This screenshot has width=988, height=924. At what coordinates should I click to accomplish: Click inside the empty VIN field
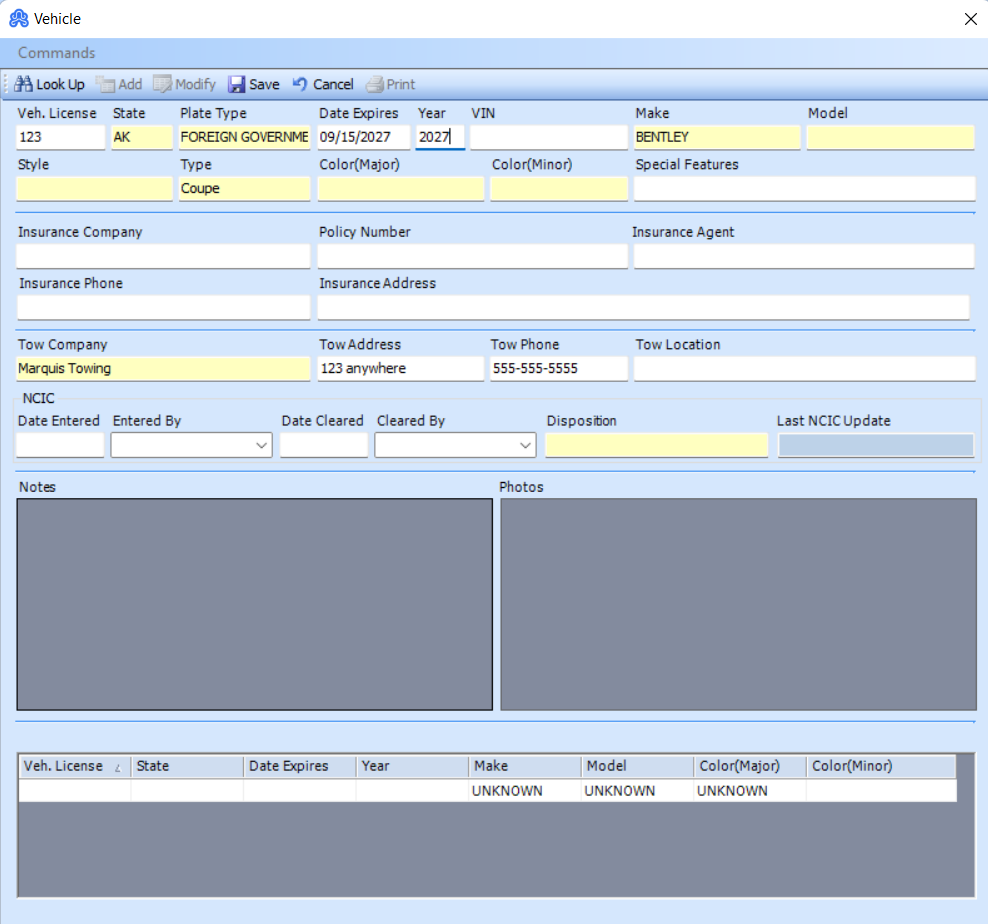point(548,137)
